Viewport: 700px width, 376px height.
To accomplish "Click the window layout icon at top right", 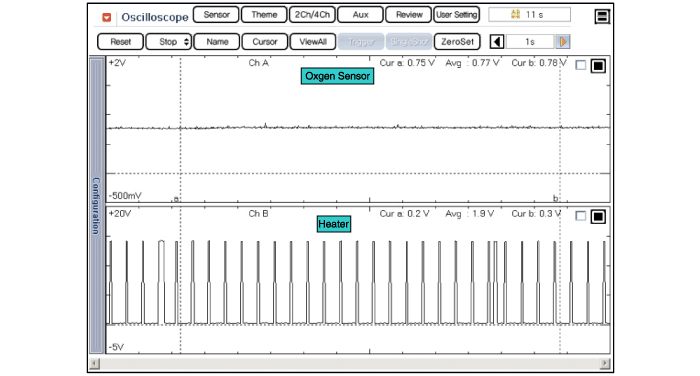I will tap(602, 17).
